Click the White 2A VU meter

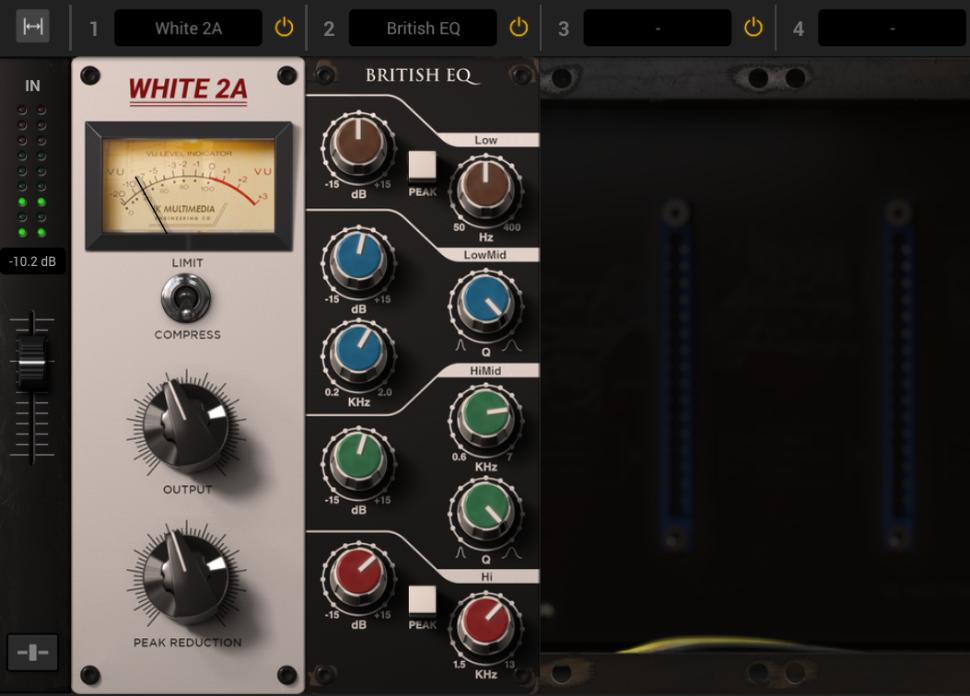click(189, 186)
